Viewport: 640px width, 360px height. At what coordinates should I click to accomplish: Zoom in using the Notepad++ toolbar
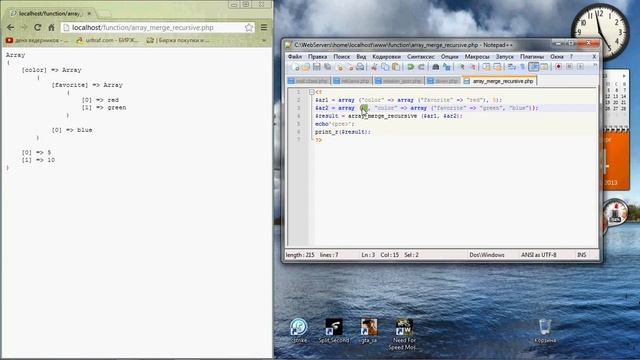462,67
